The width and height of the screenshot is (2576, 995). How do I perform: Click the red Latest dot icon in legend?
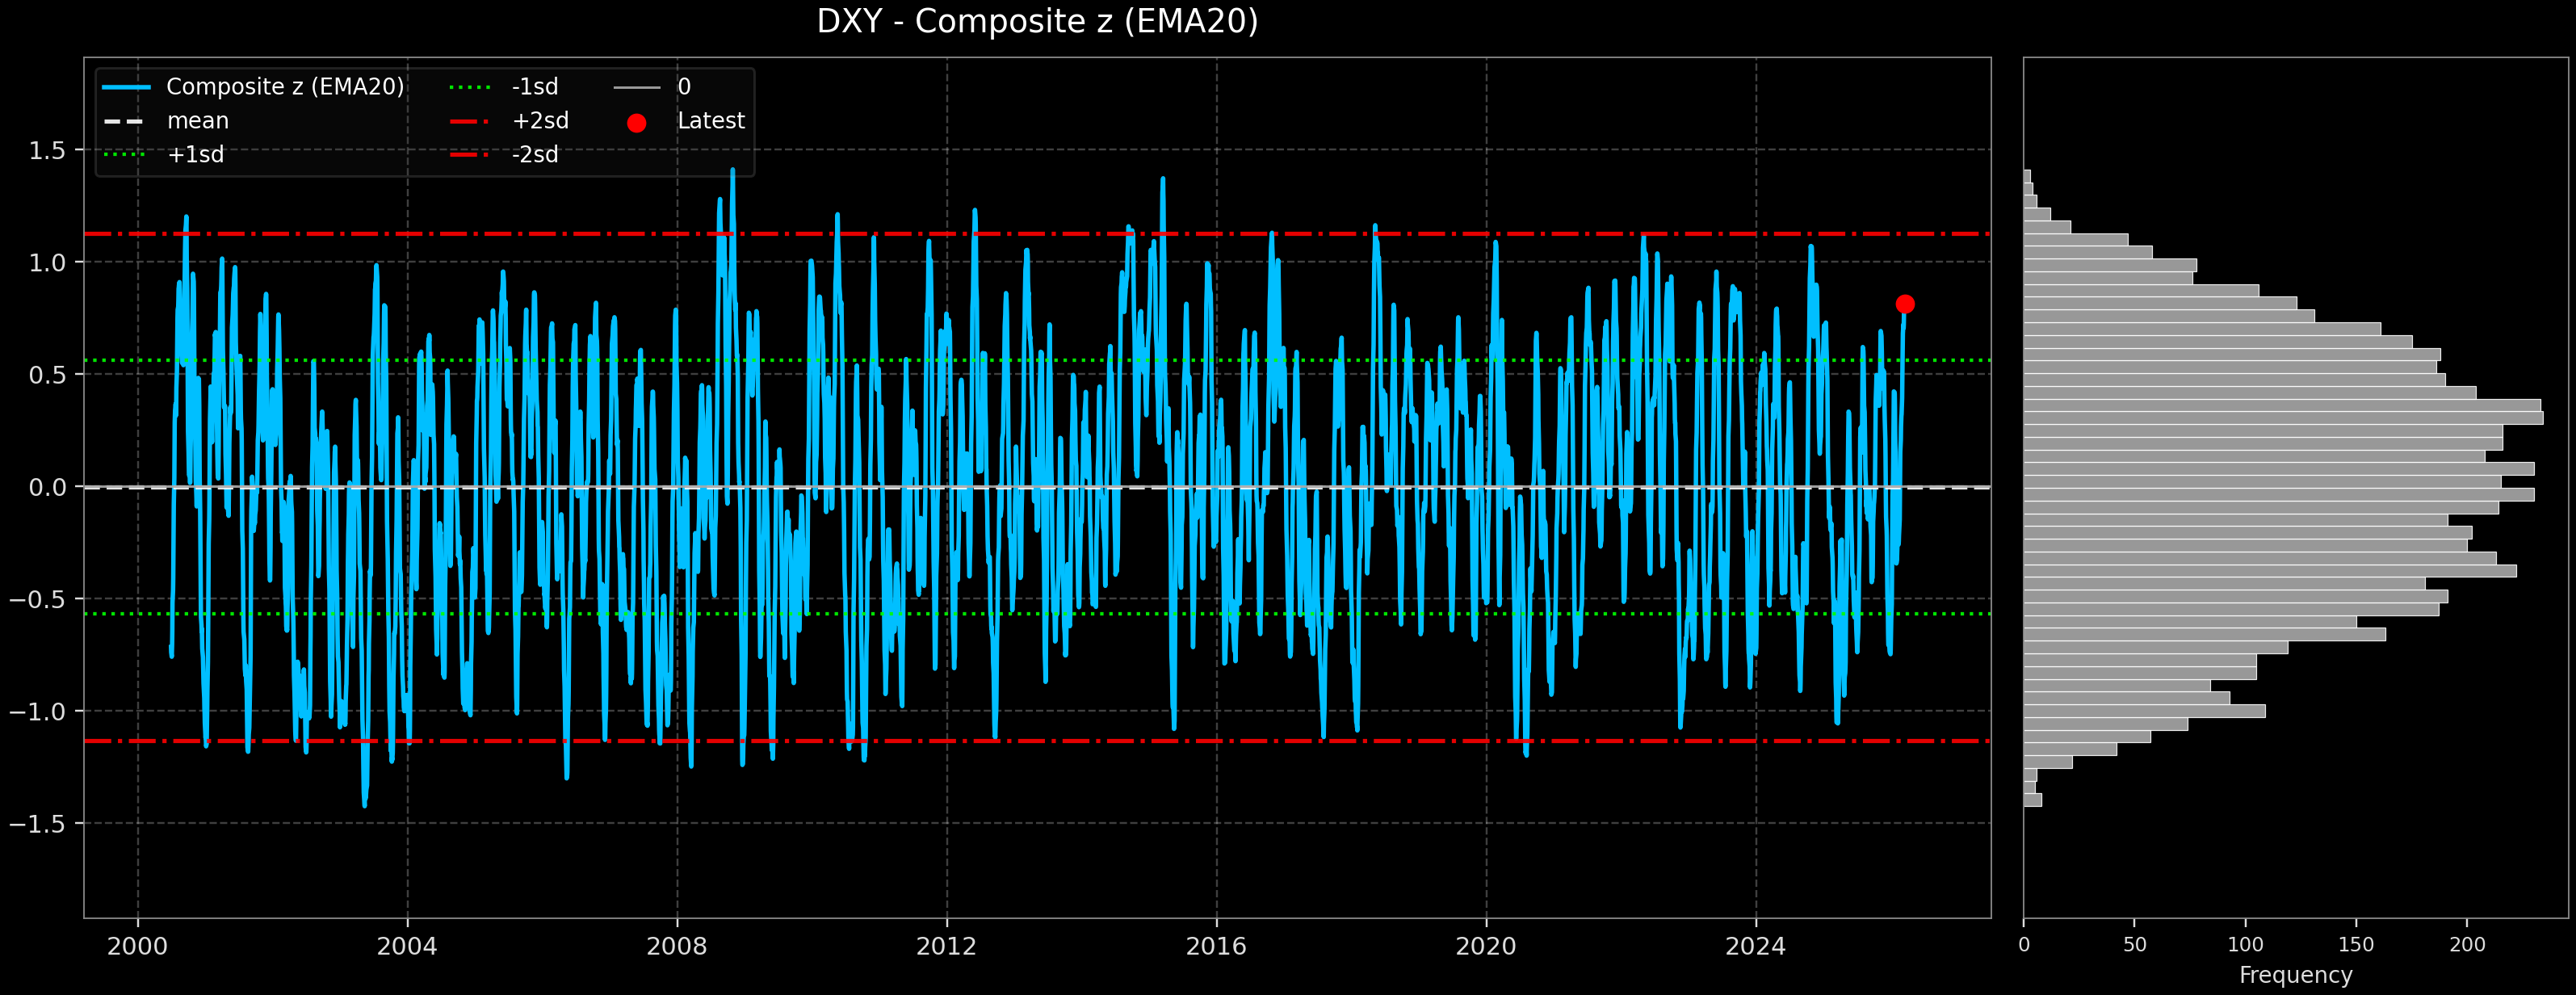pyautogui.click(x=637, y=120)
